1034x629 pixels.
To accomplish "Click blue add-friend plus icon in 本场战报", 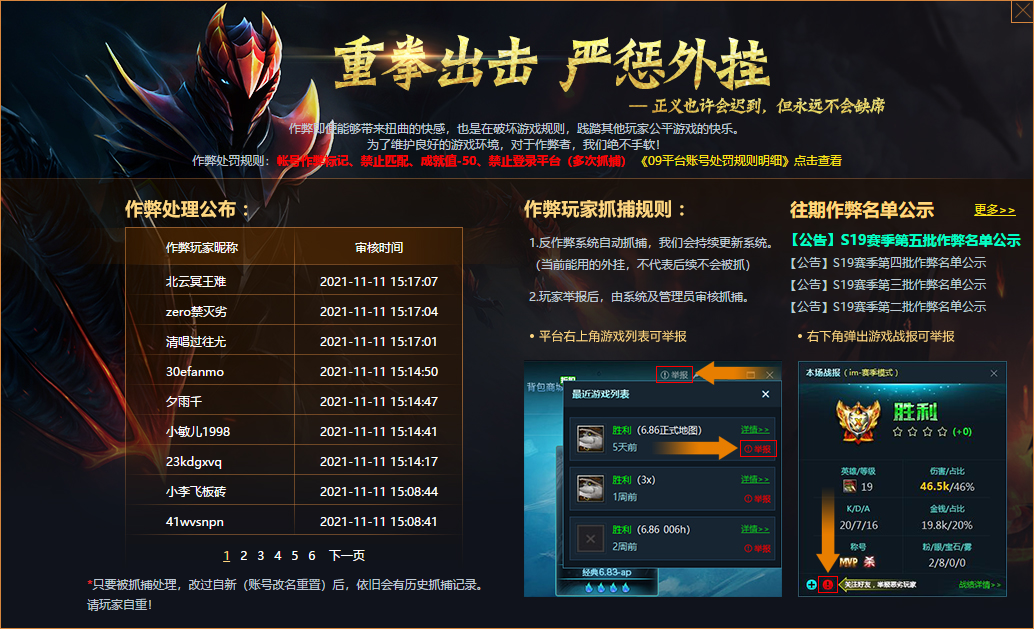I will 811,584.
